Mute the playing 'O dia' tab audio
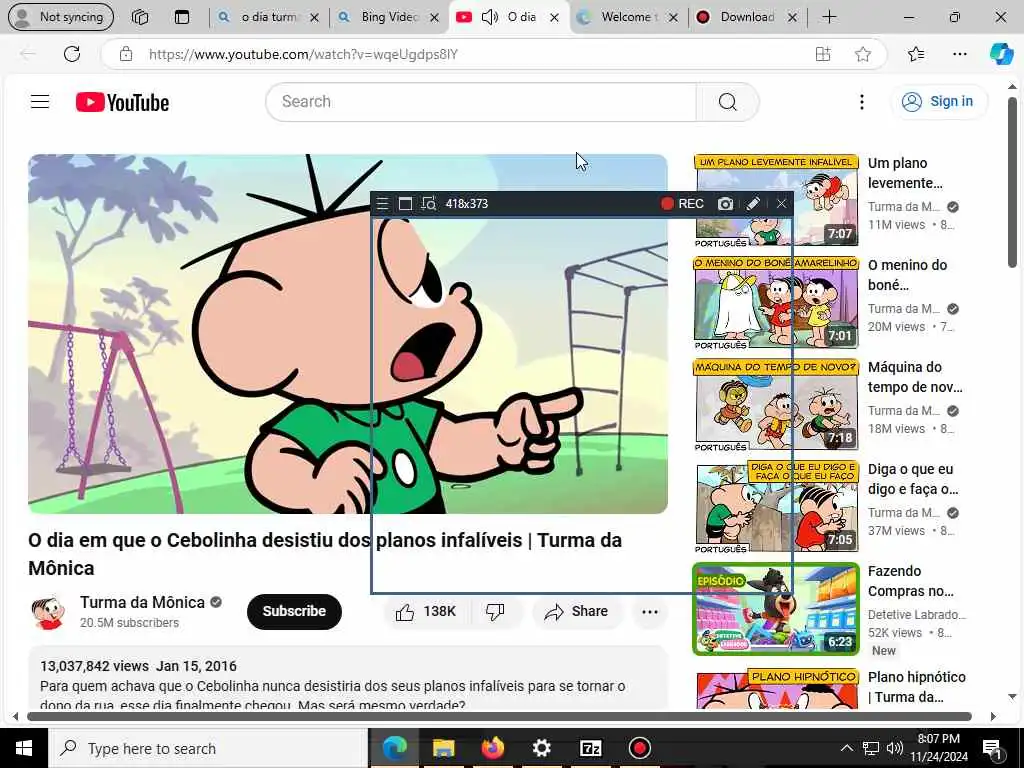This screenshot has height=768, width=1024. (x=490, y=17)
